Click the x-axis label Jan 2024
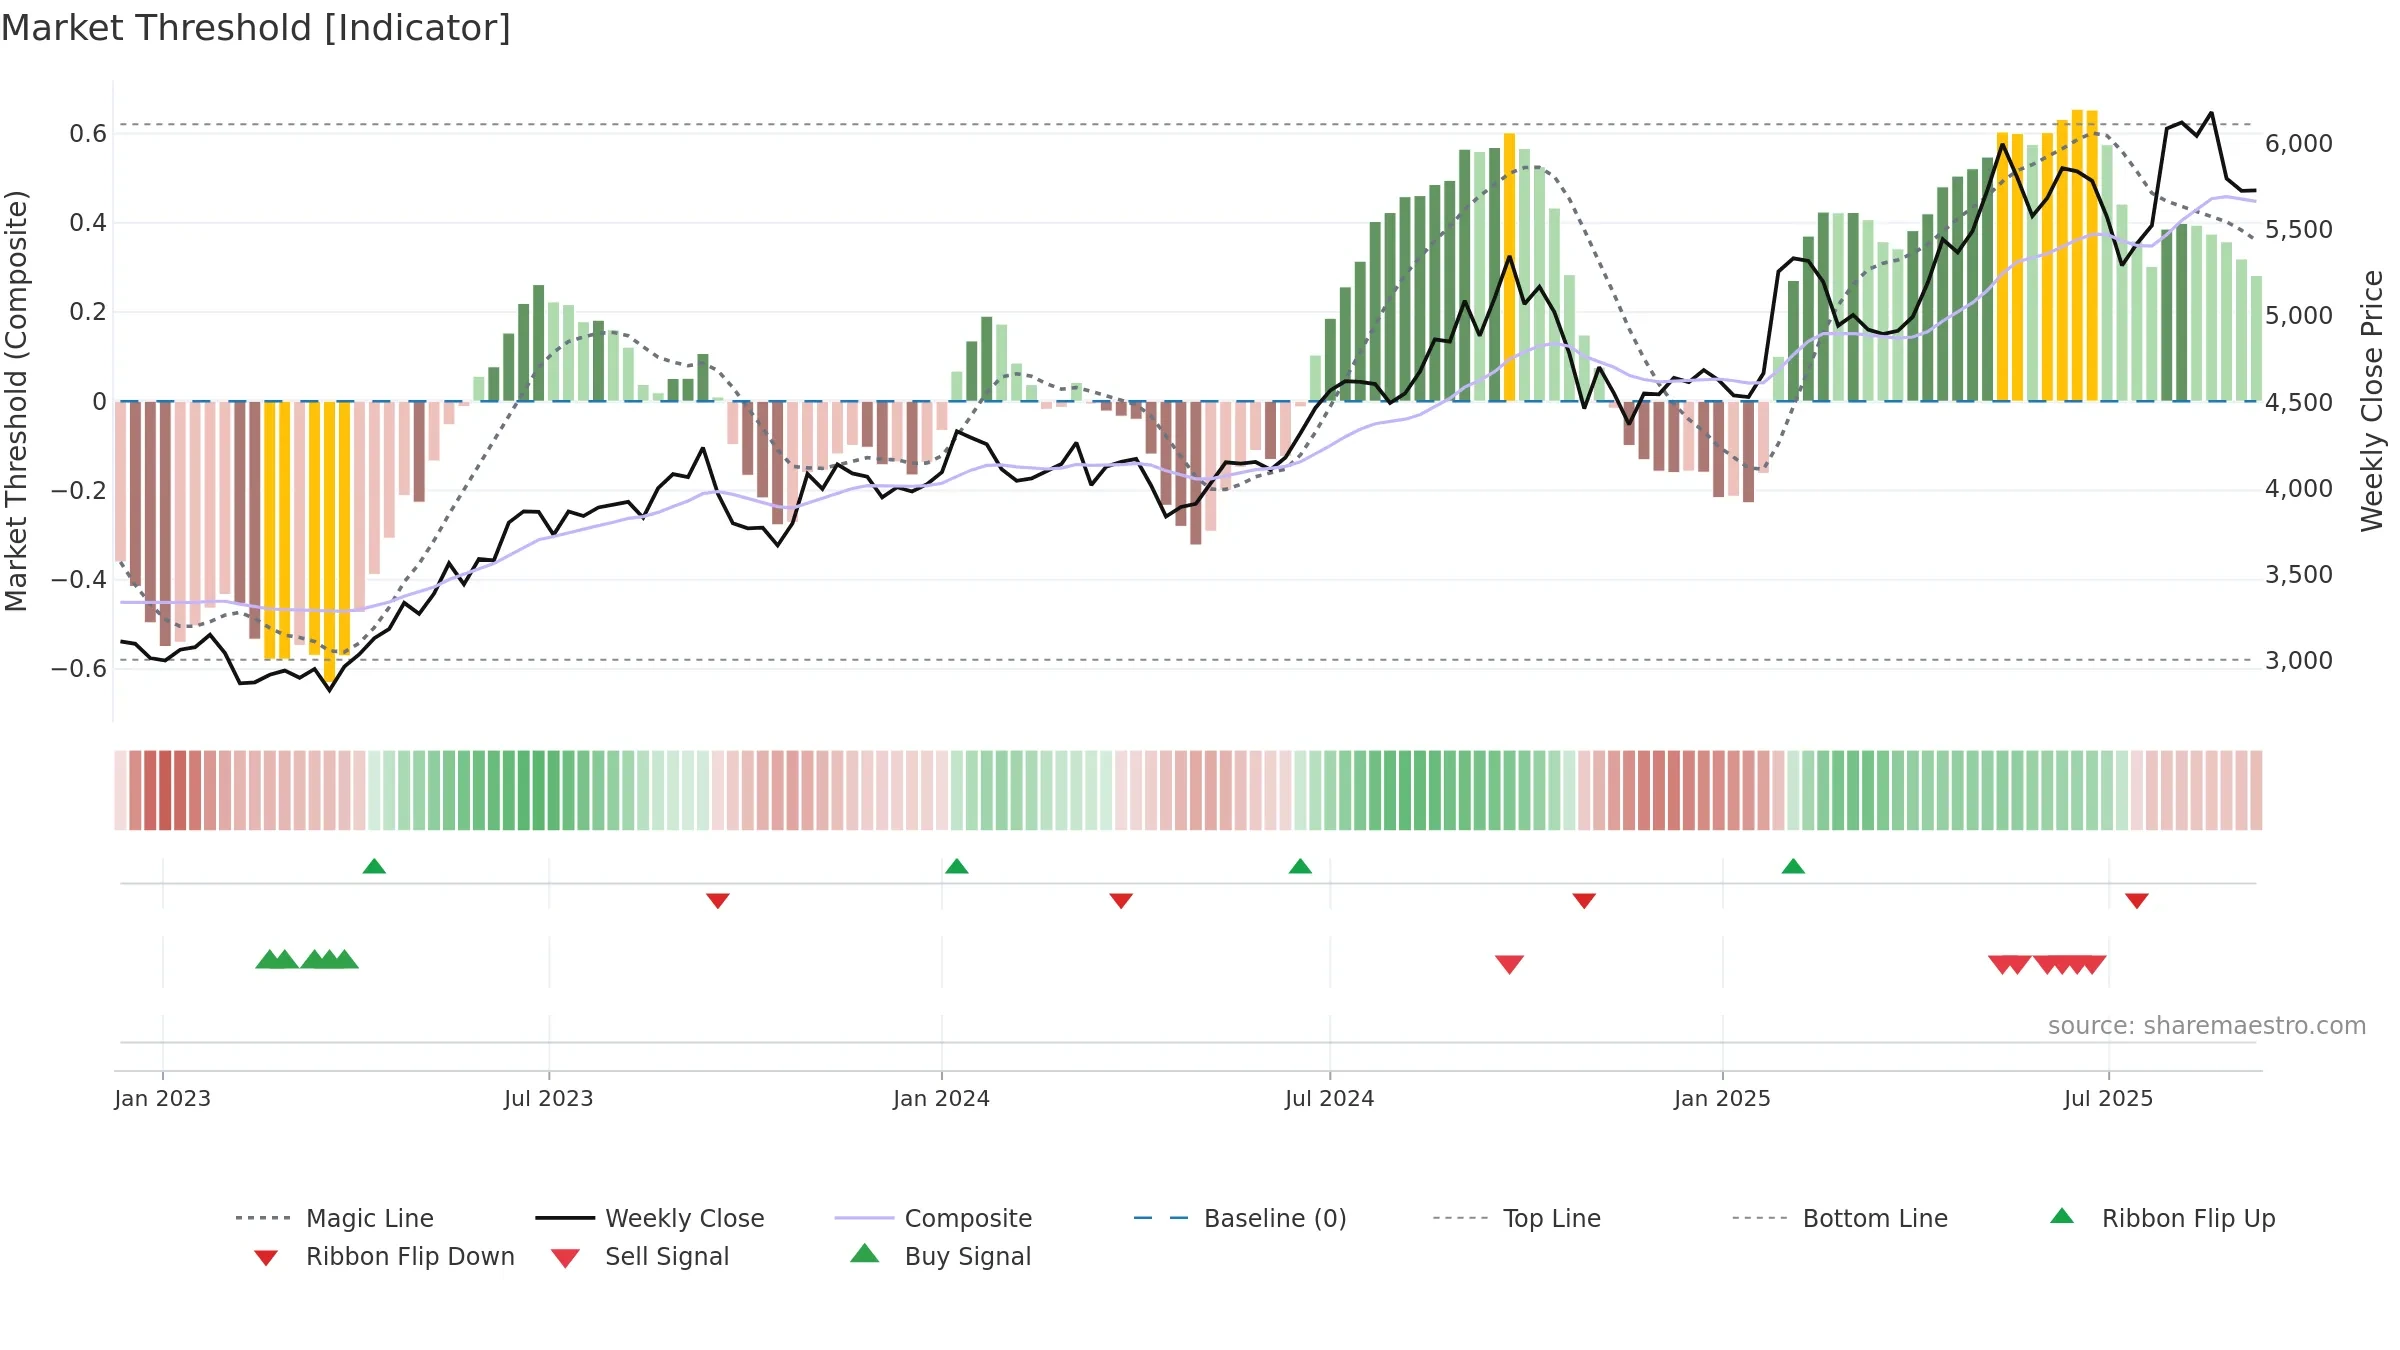Screen dimensions: 2400x1350 pyautogui.click(x=942, y=1098)
